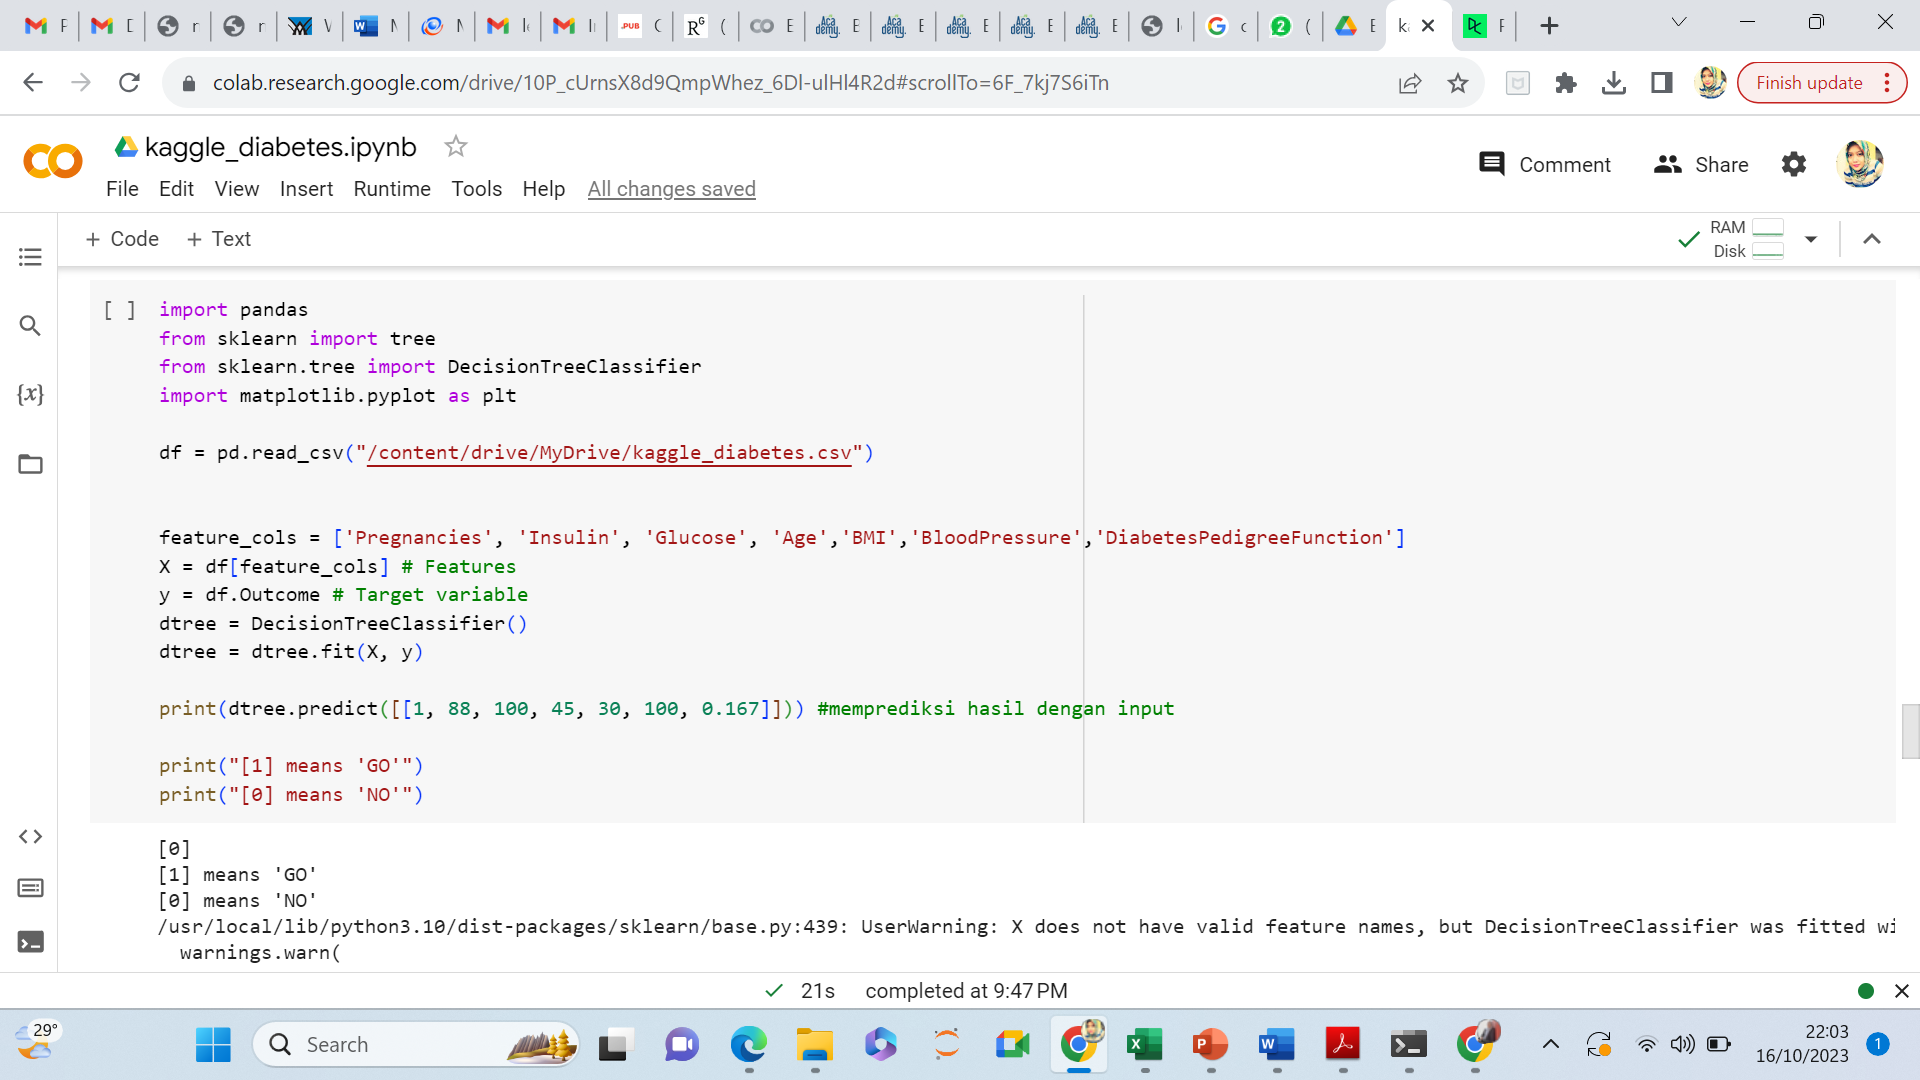This screenshot has height=1080, width=1920.
Task: Open the Tools menu
Action: pyautogui.click(x=476, y=189)
